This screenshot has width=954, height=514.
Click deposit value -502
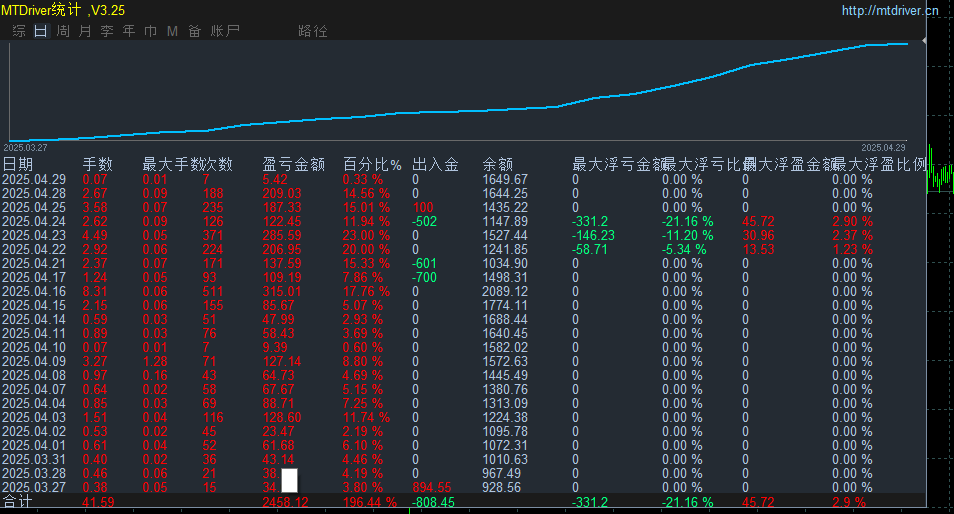tap(425, 221)
